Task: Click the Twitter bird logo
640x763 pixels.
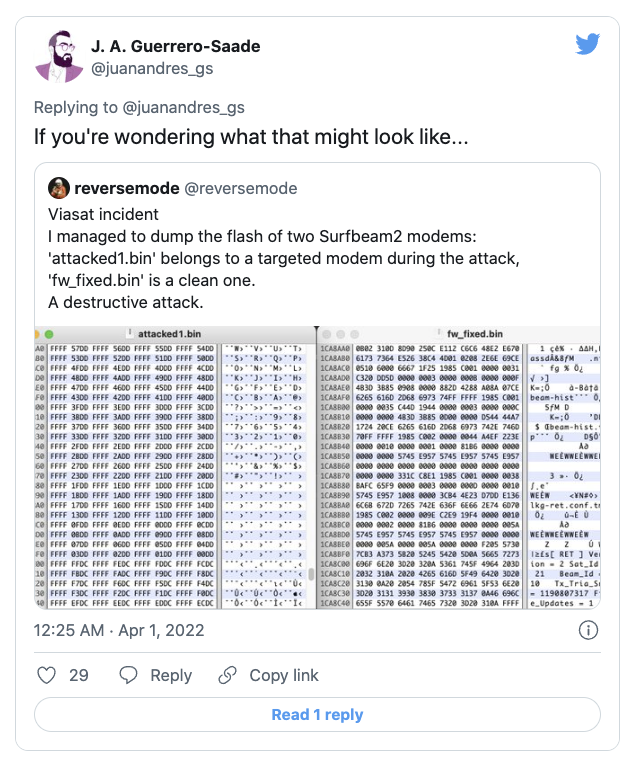Action: pos(587,44)
